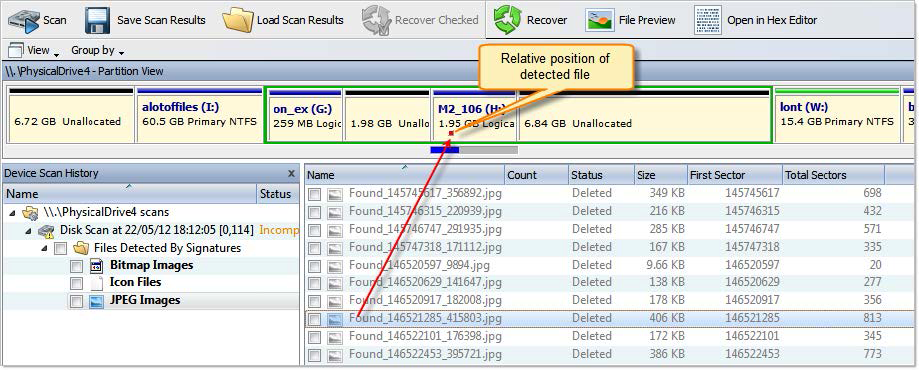Select the alotoffiles (I:) partition block
Viewport: 919px width, 370px height.
pos(199,115)
